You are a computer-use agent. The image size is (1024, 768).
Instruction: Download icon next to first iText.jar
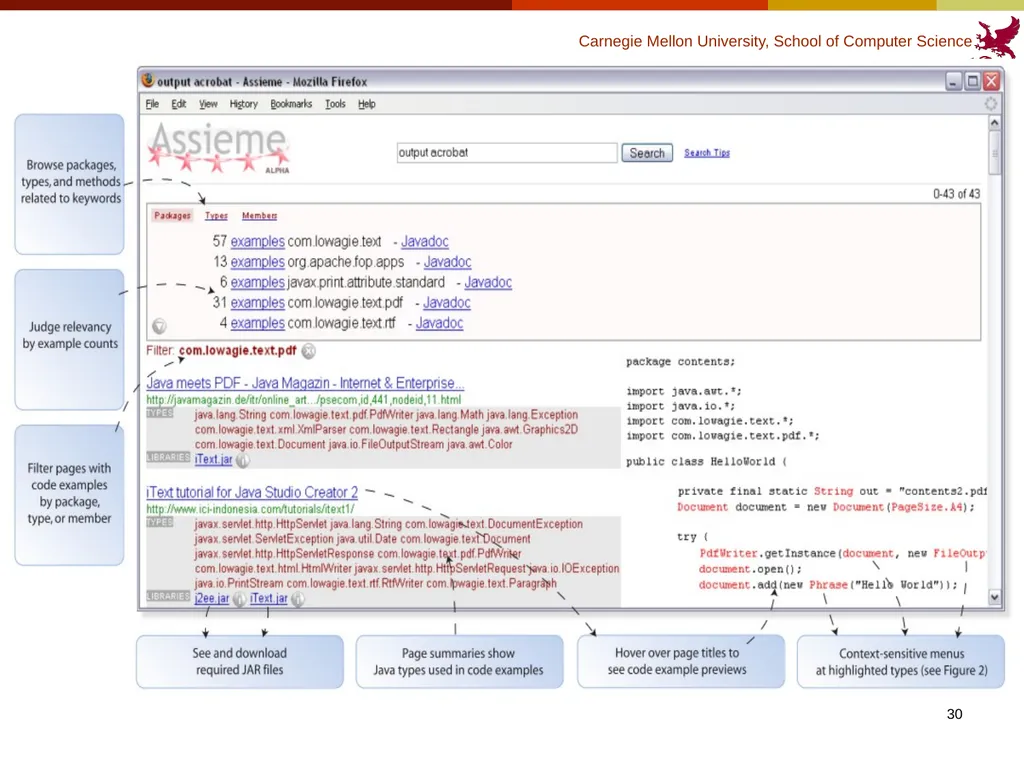[242, 460]
